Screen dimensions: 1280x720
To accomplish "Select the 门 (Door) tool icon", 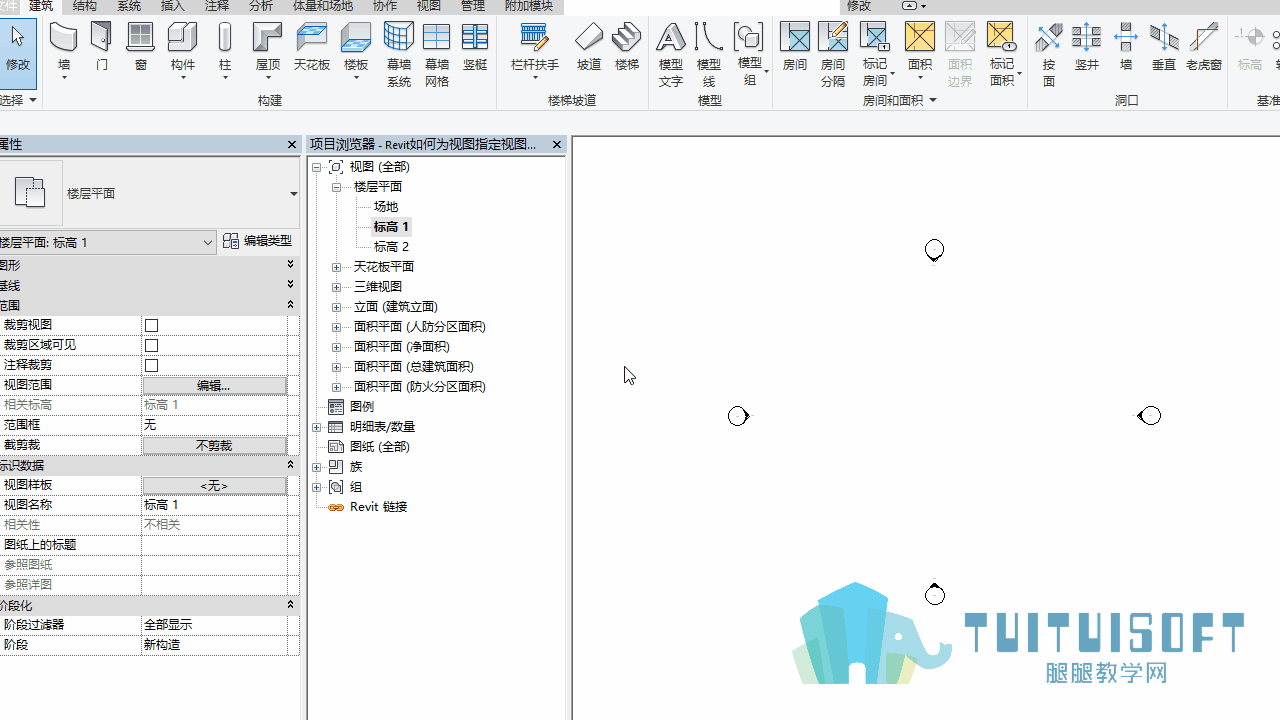I will click(101, 37).
